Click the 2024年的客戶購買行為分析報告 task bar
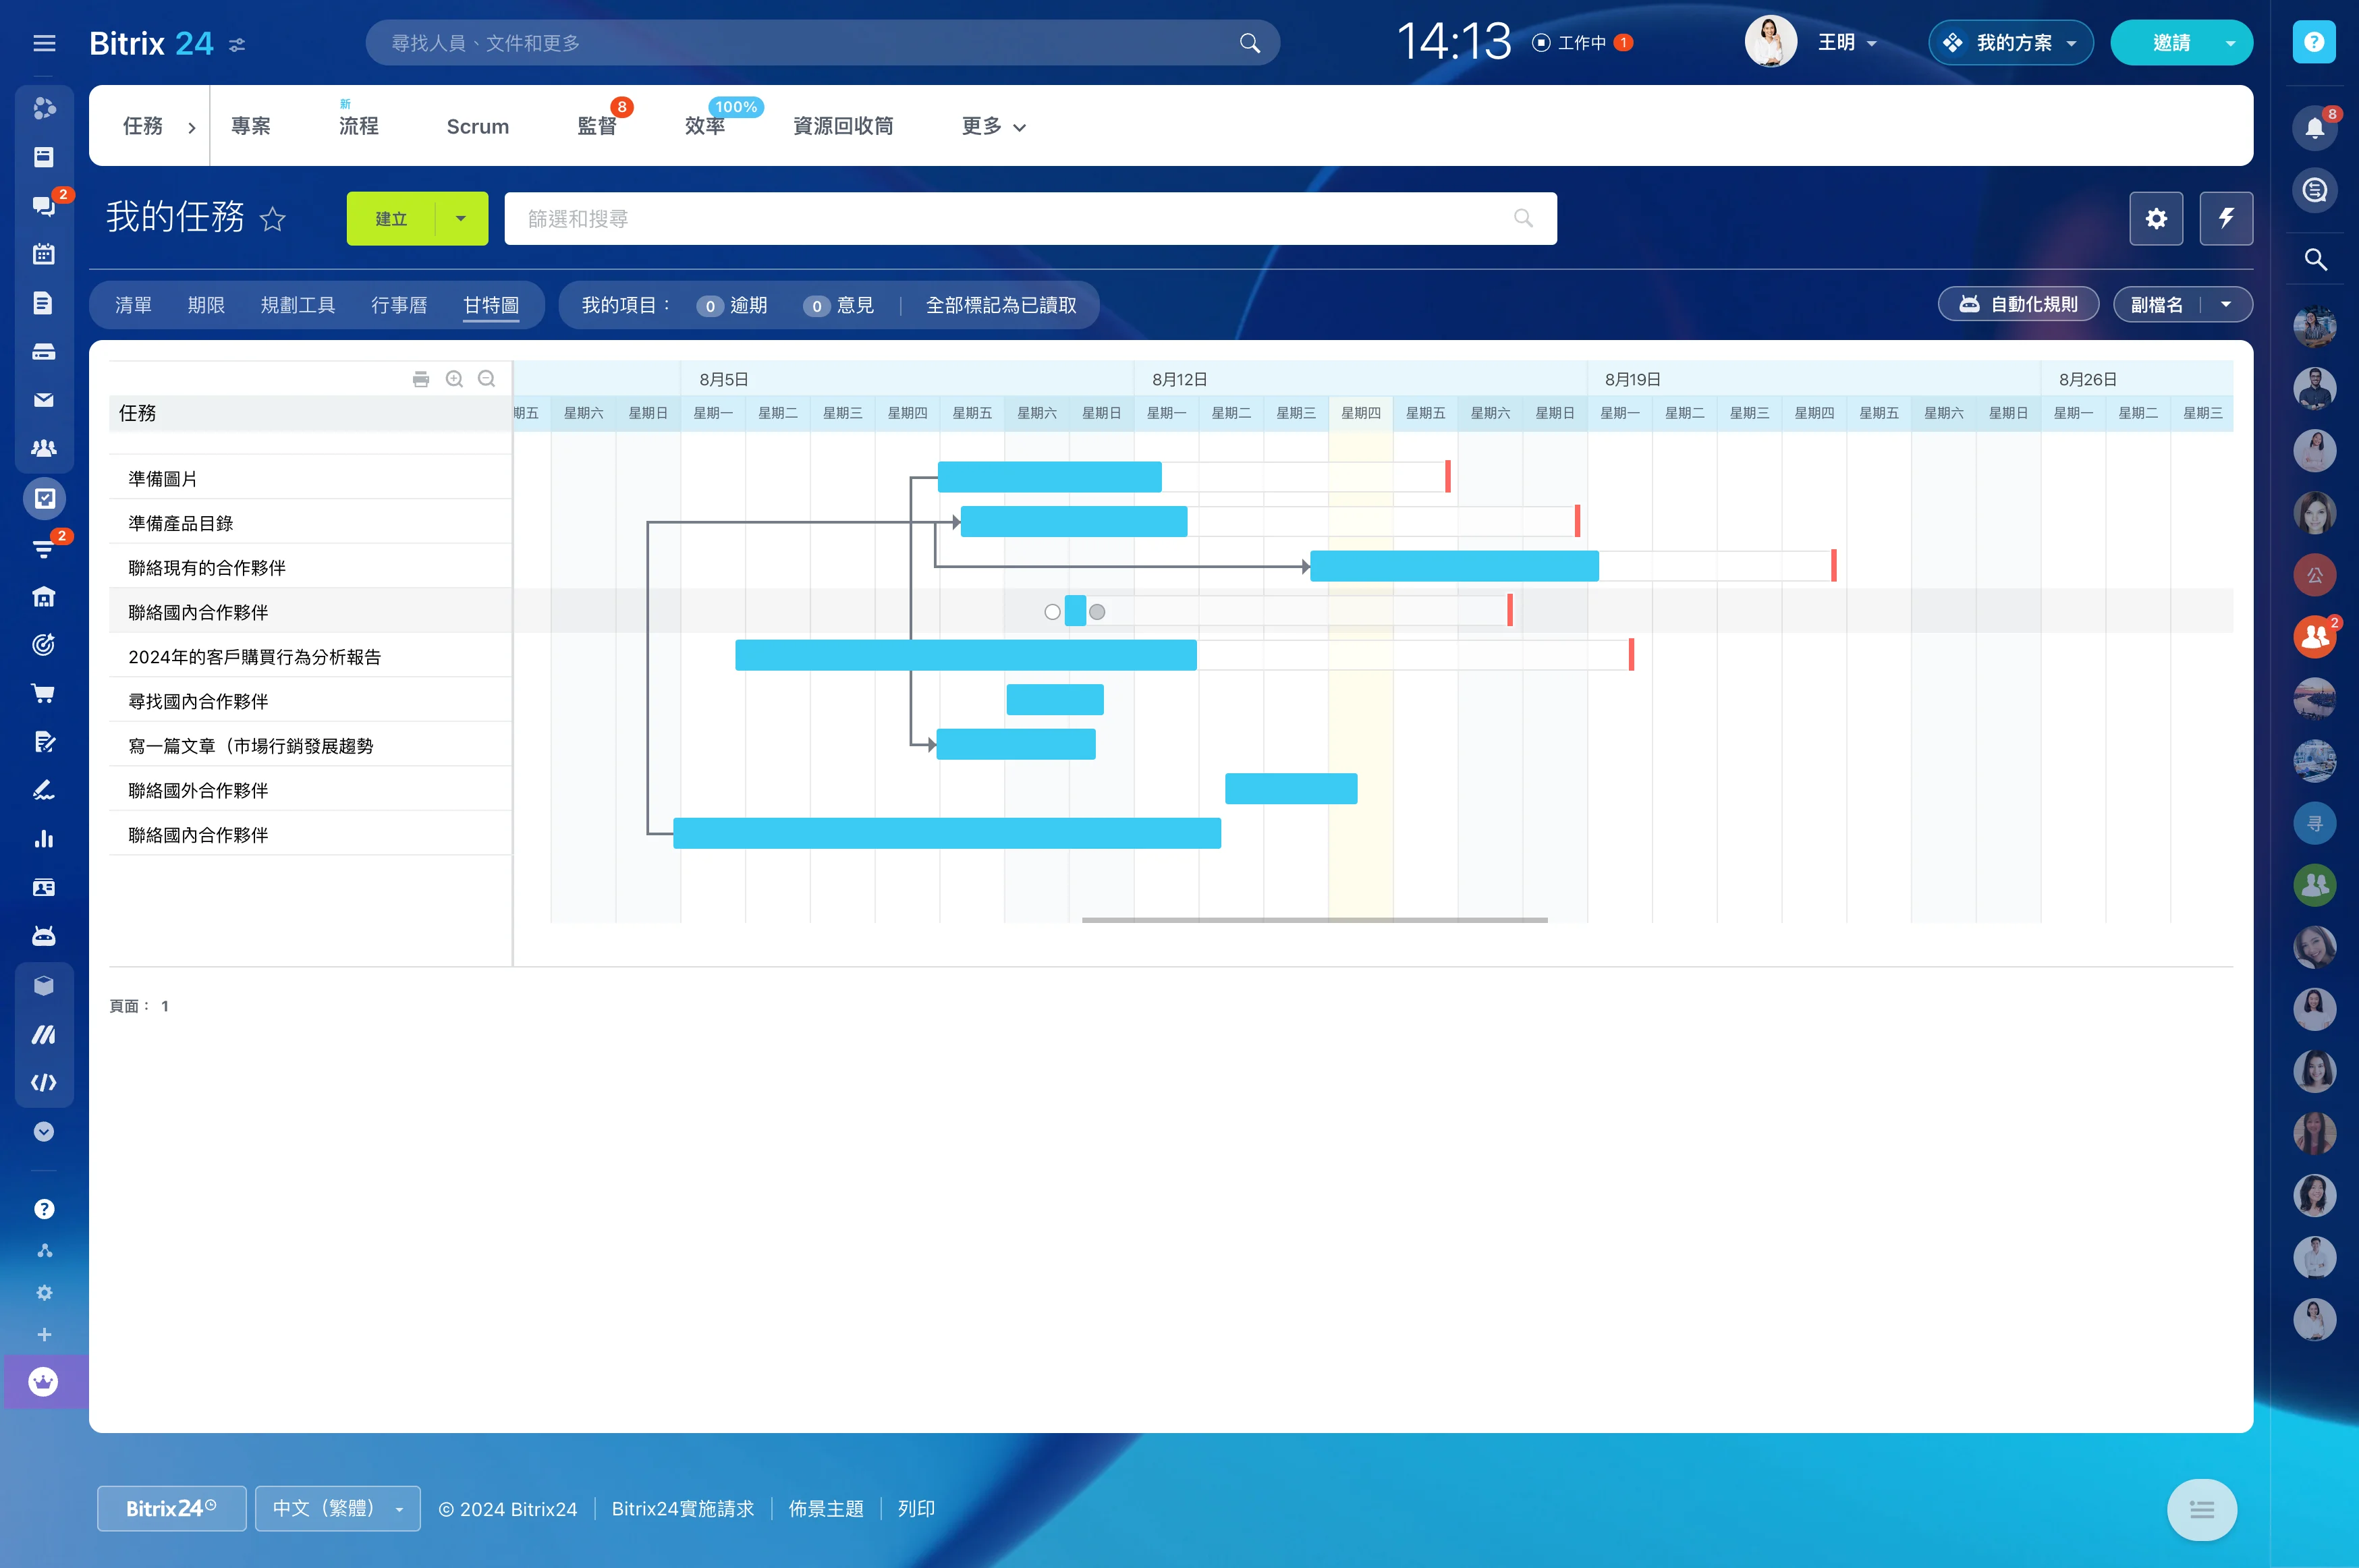This screenshot has width=2359, height=1568. coord(966,655)
